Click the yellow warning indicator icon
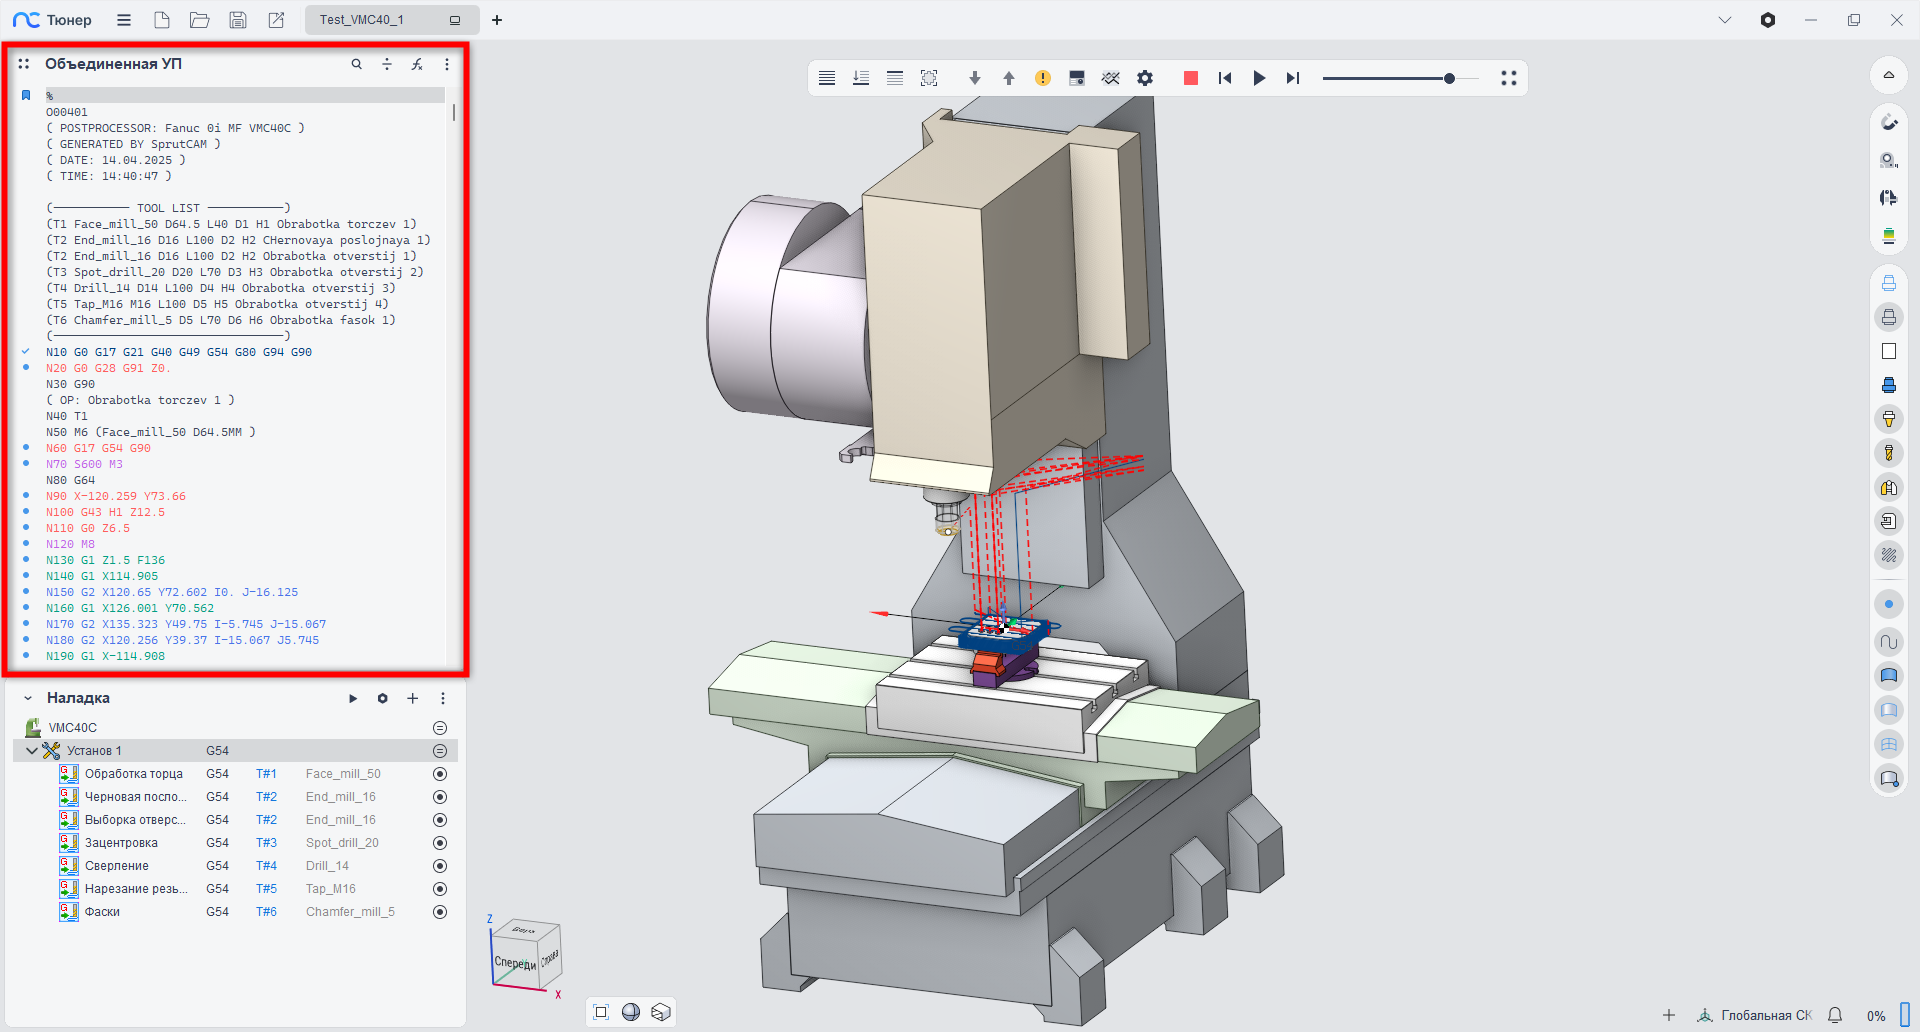 [1043, 78]
